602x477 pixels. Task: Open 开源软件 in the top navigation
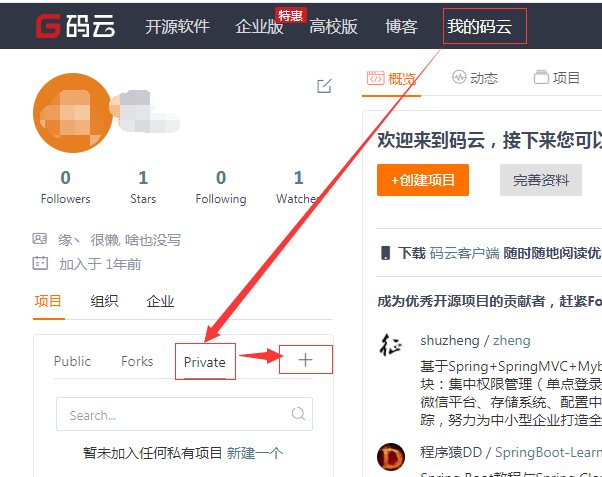point(177,26)
